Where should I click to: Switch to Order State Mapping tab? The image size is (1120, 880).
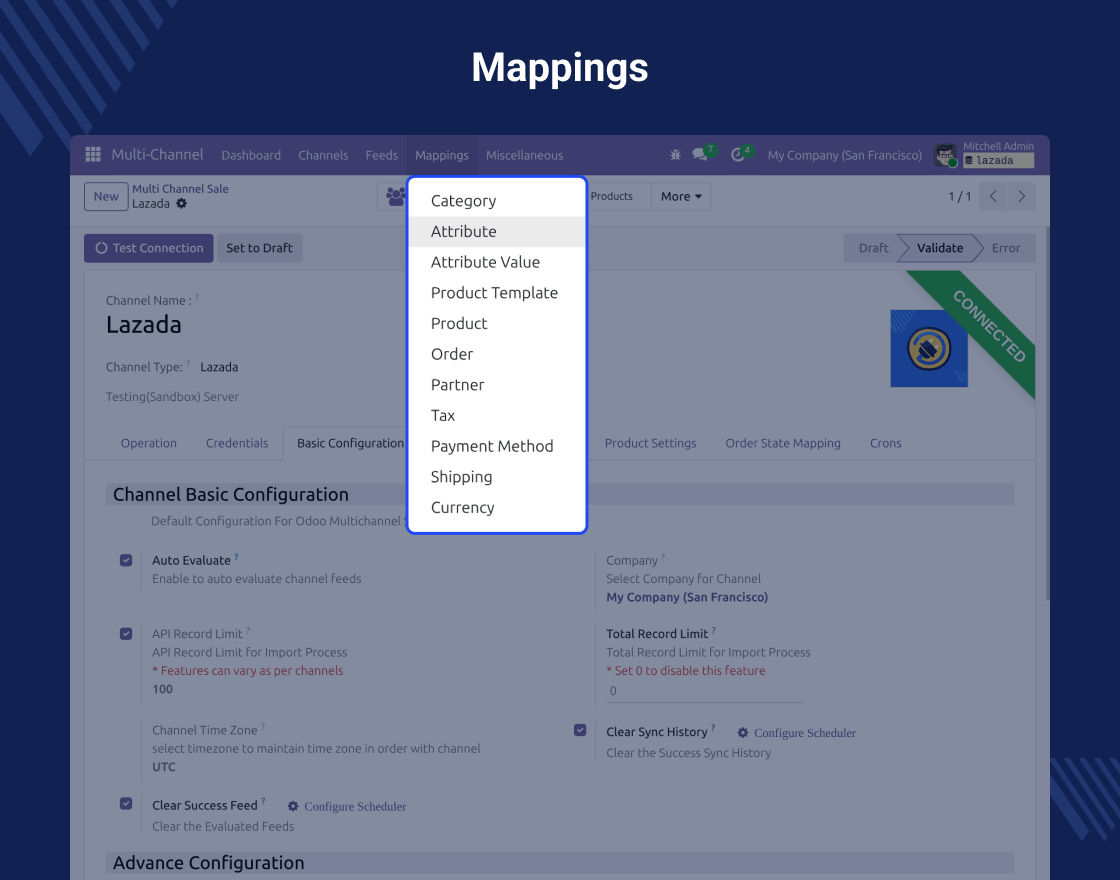coord(783,443)
